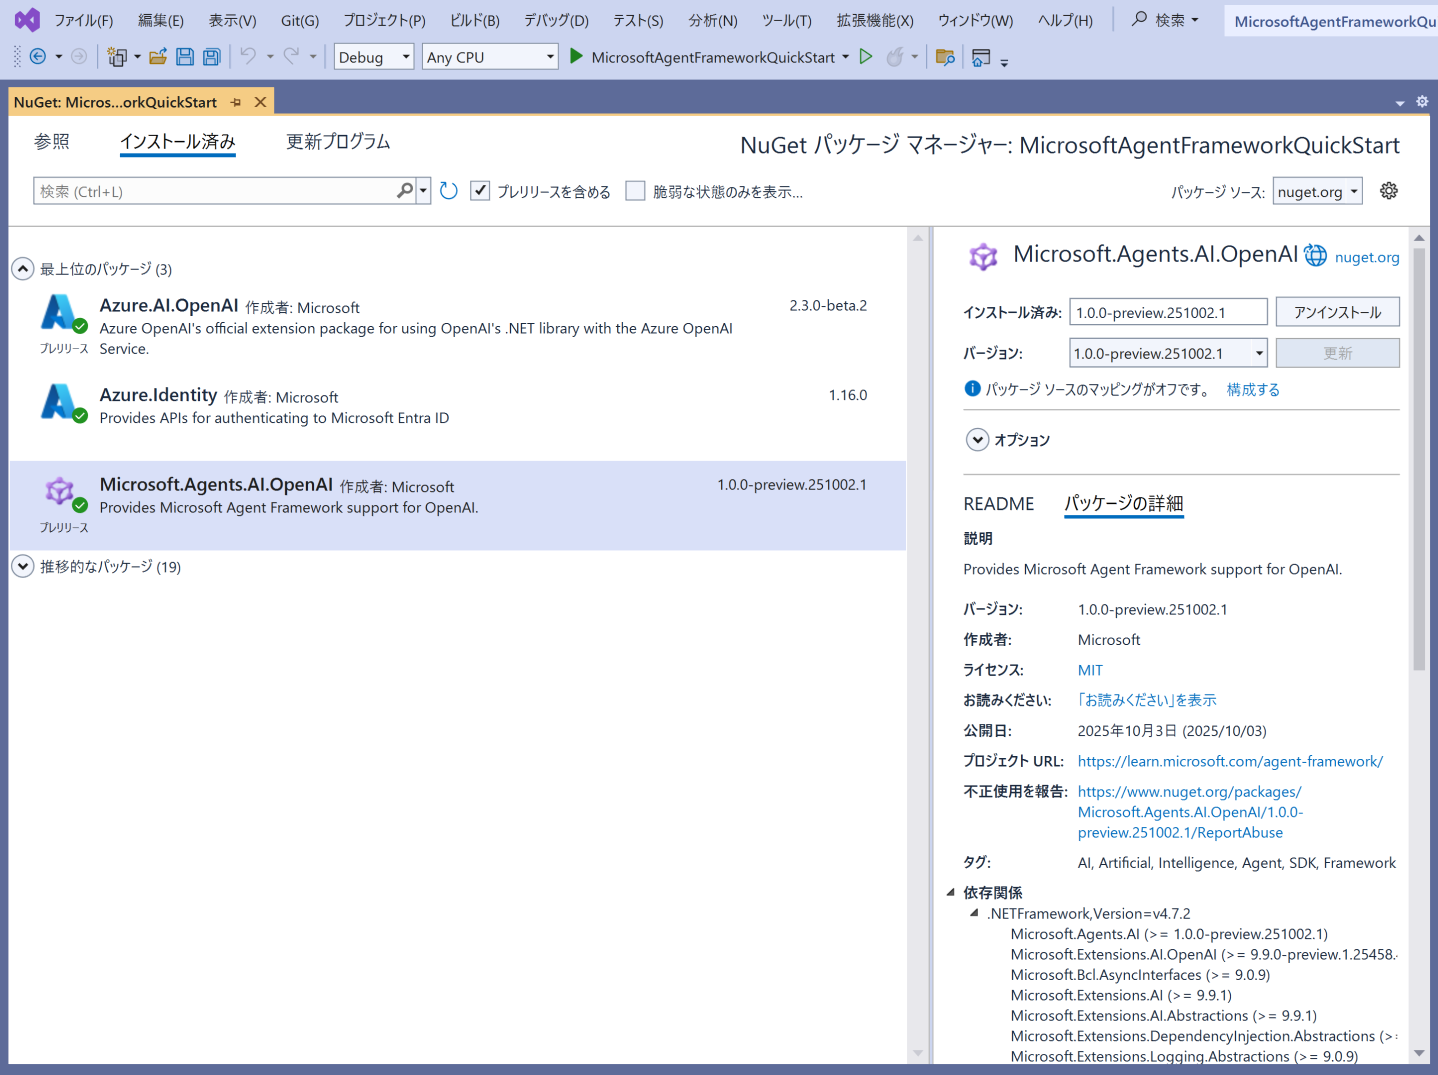
Task: Click the Open File folder icon
Action: point(158,57)
